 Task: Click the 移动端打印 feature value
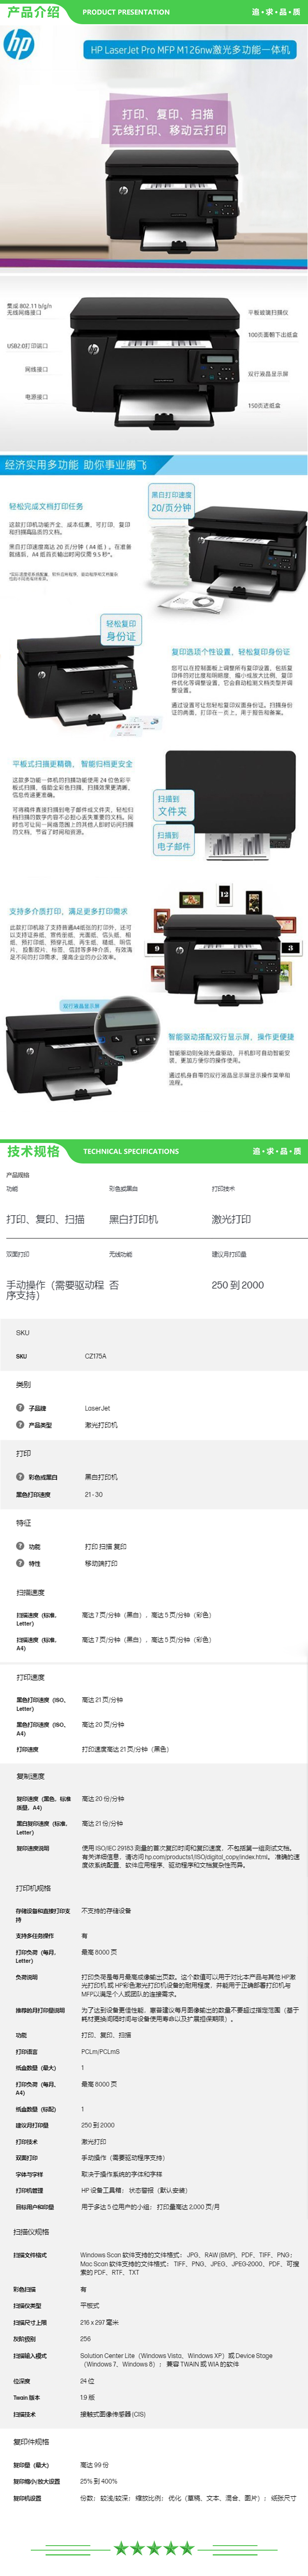tap(101, 1563)
